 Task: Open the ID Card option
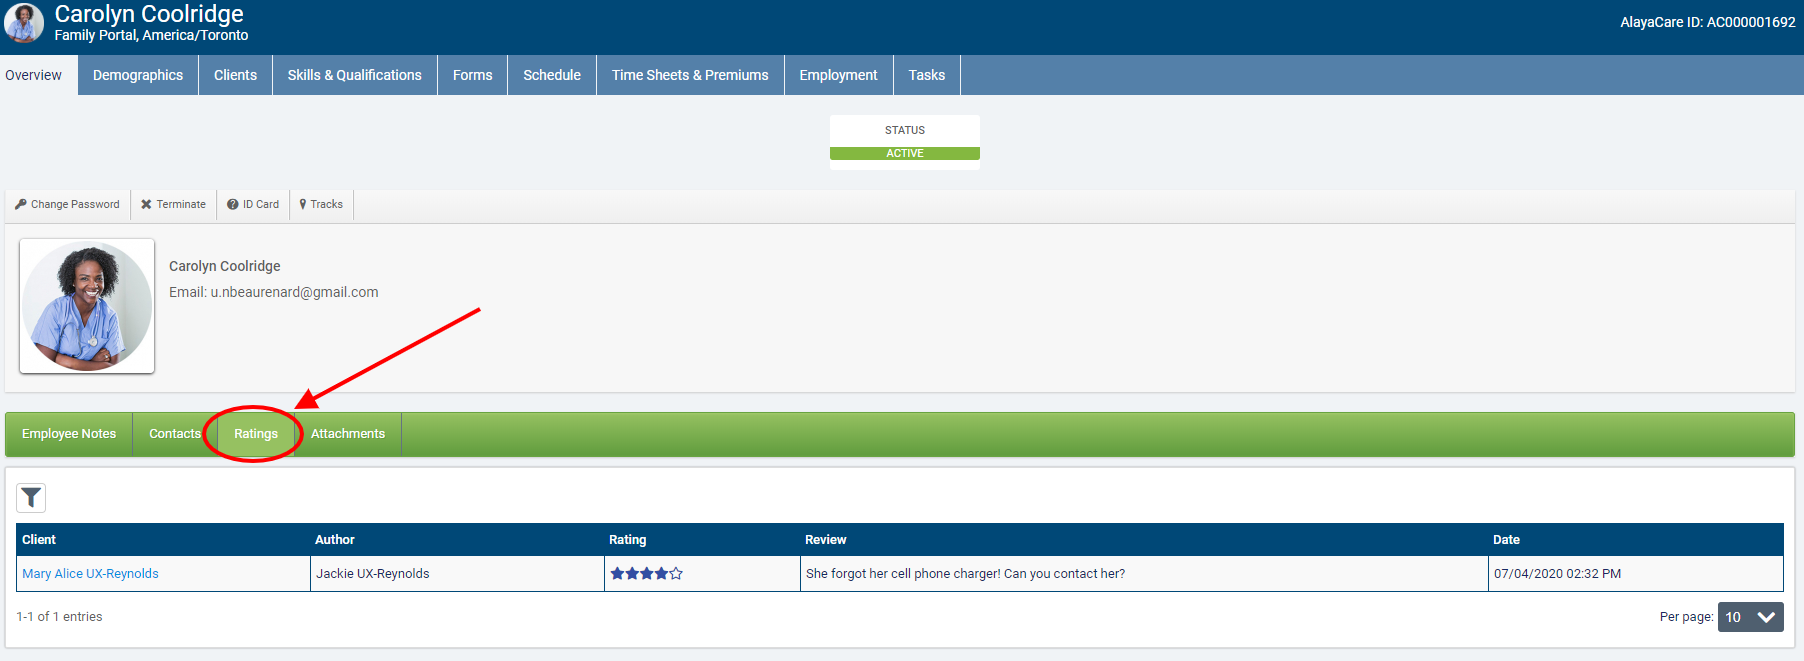coord(253,204)
